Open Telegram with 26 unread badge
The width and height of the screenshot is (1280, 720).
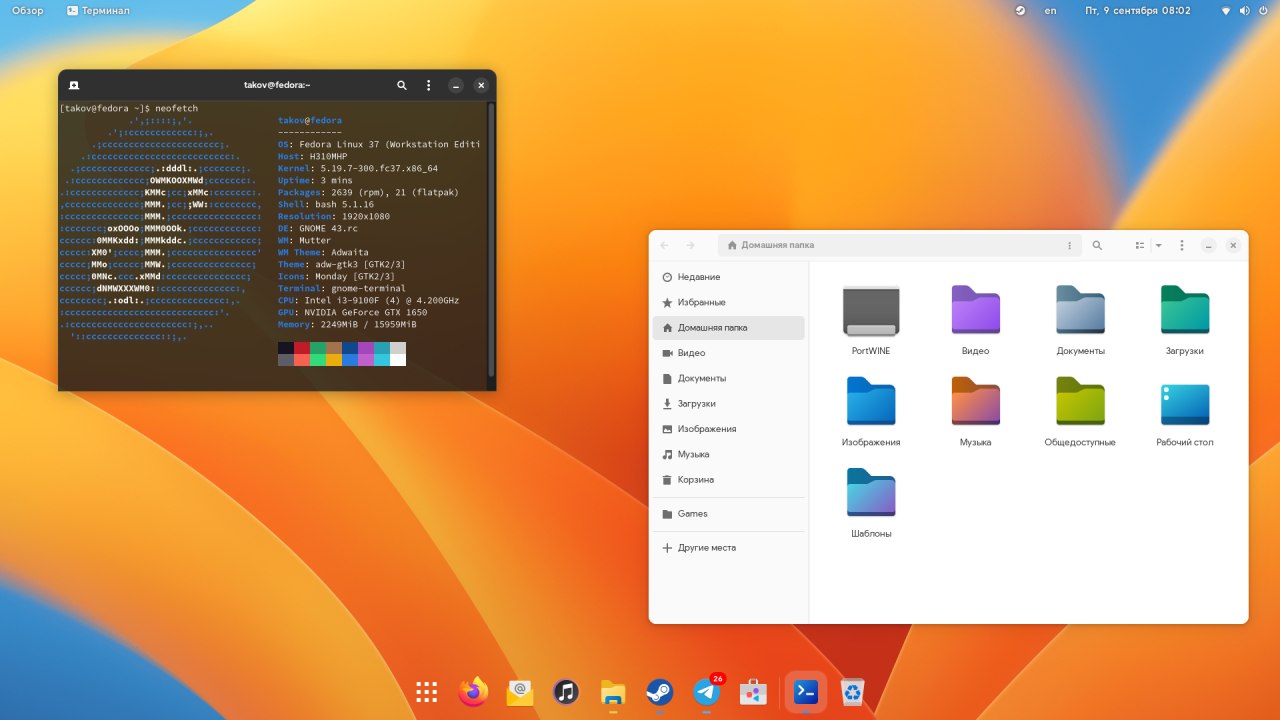[x=707, y=692]
